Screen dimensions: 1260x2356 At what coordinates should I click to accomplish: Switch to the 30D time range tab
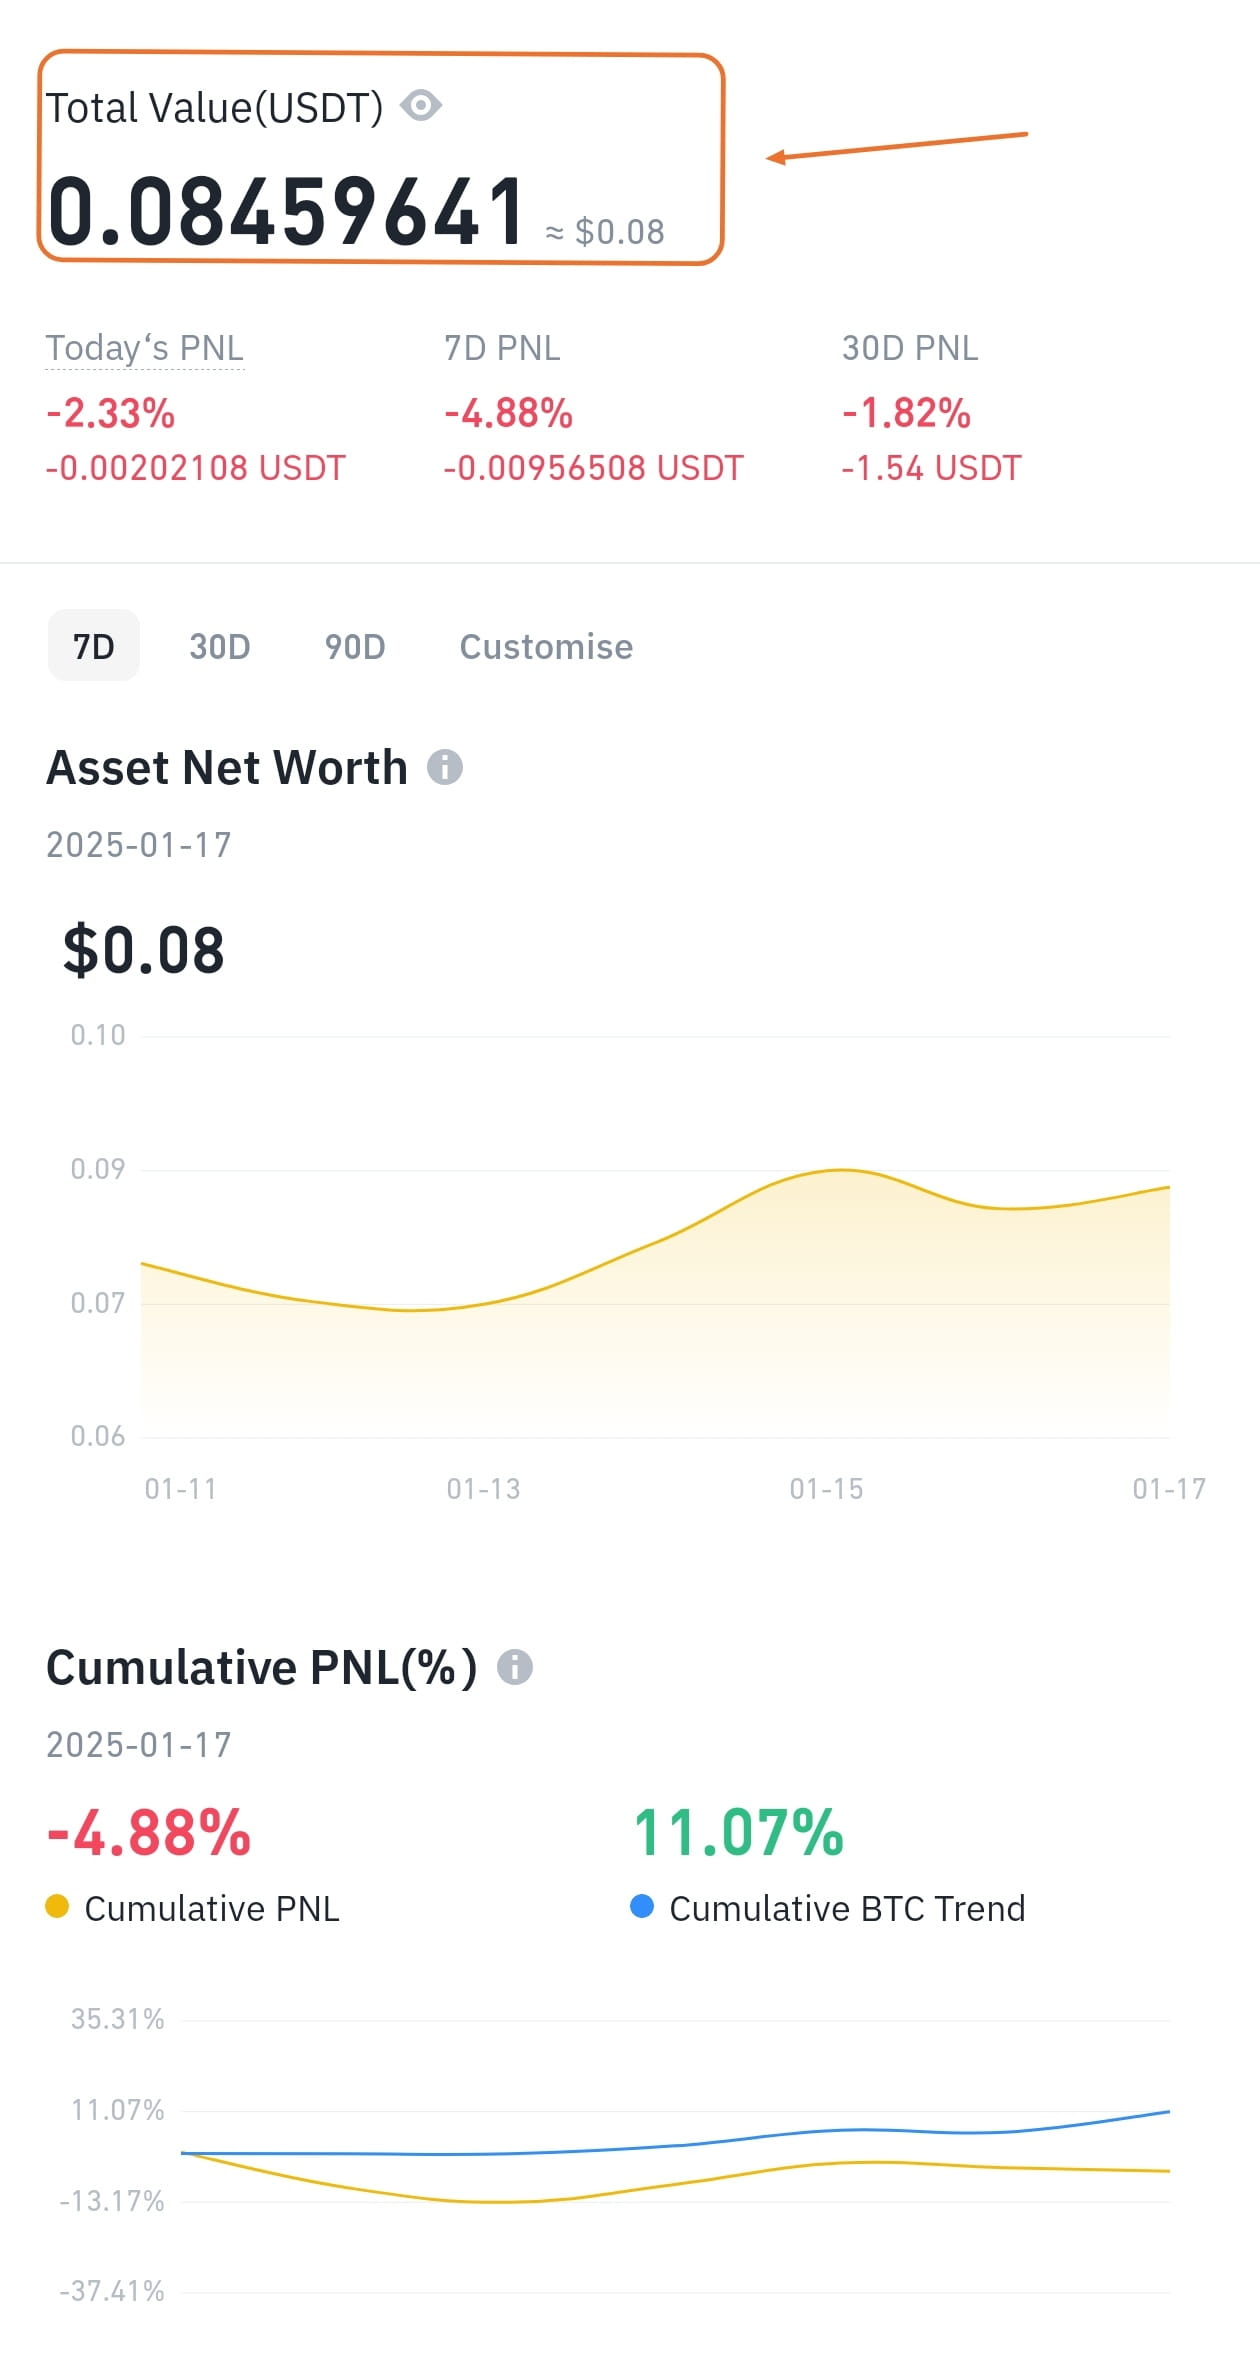click(220, 647)
